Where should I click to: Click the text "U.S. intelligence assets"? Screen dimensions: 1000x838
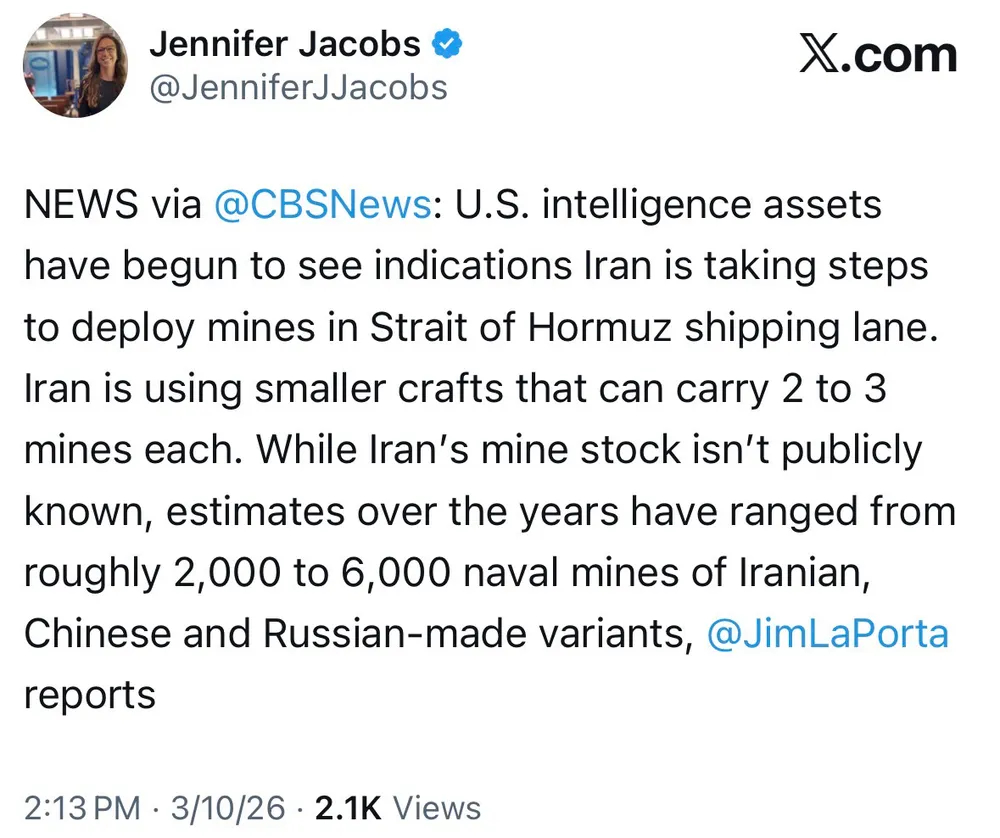click(x=669, y=205)
